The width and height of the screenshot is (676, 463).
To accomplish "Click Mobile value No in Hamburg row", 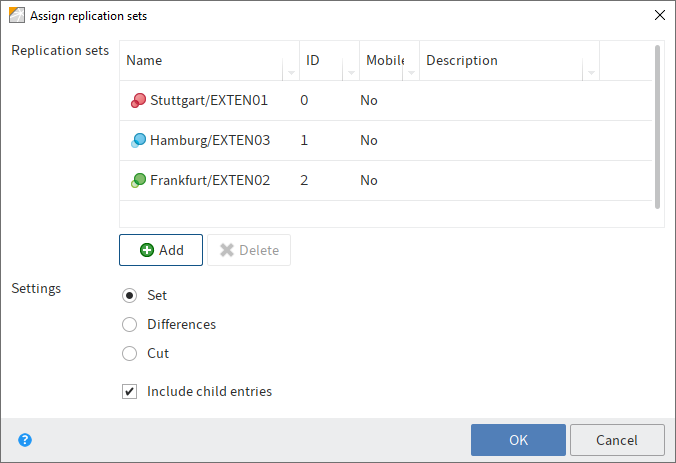I will pyautogui.click(x=369, y=141).
